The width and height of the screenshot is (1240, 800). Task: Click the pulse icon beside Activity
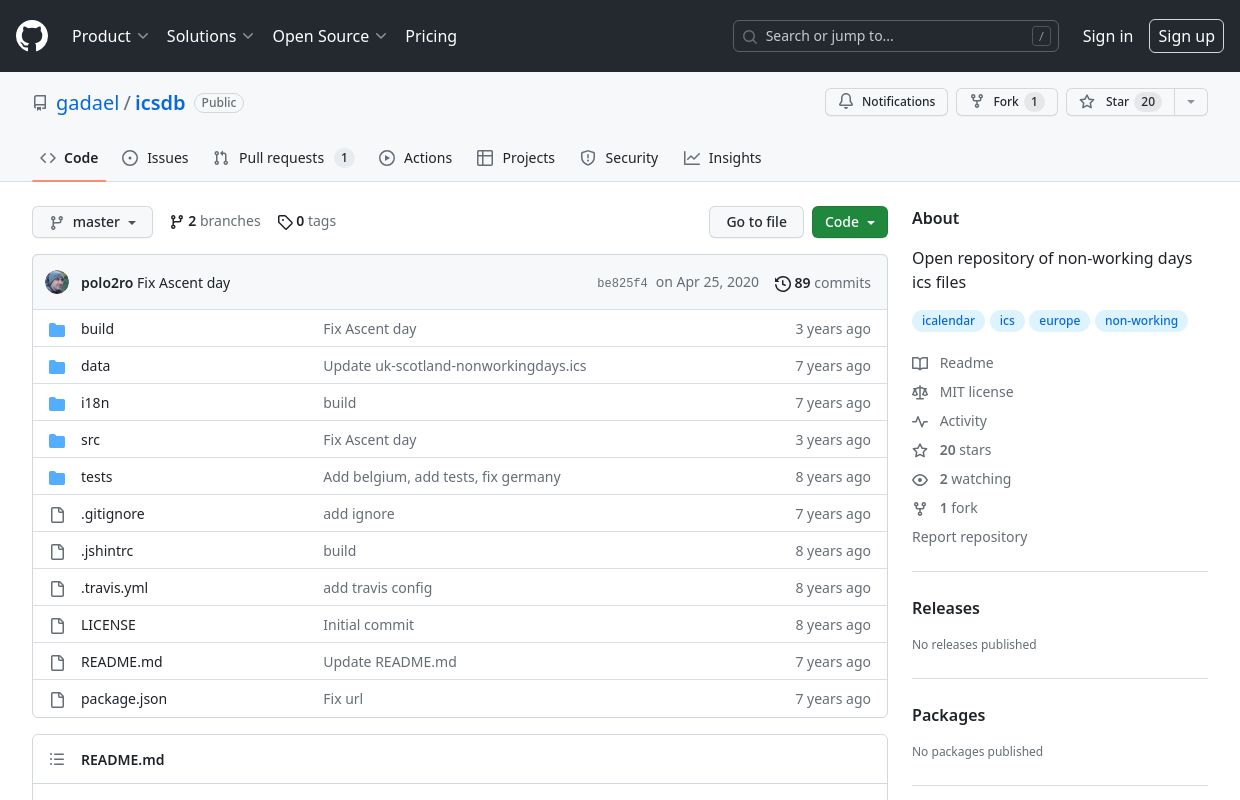(x=920, y=421)
